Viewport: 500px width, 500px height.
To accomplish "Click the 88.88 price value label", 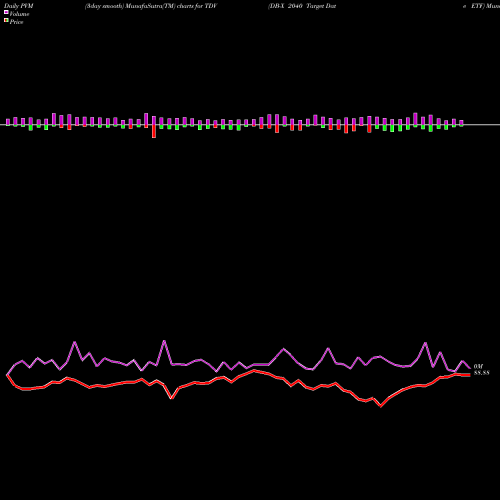I will (x=482, y=373).
